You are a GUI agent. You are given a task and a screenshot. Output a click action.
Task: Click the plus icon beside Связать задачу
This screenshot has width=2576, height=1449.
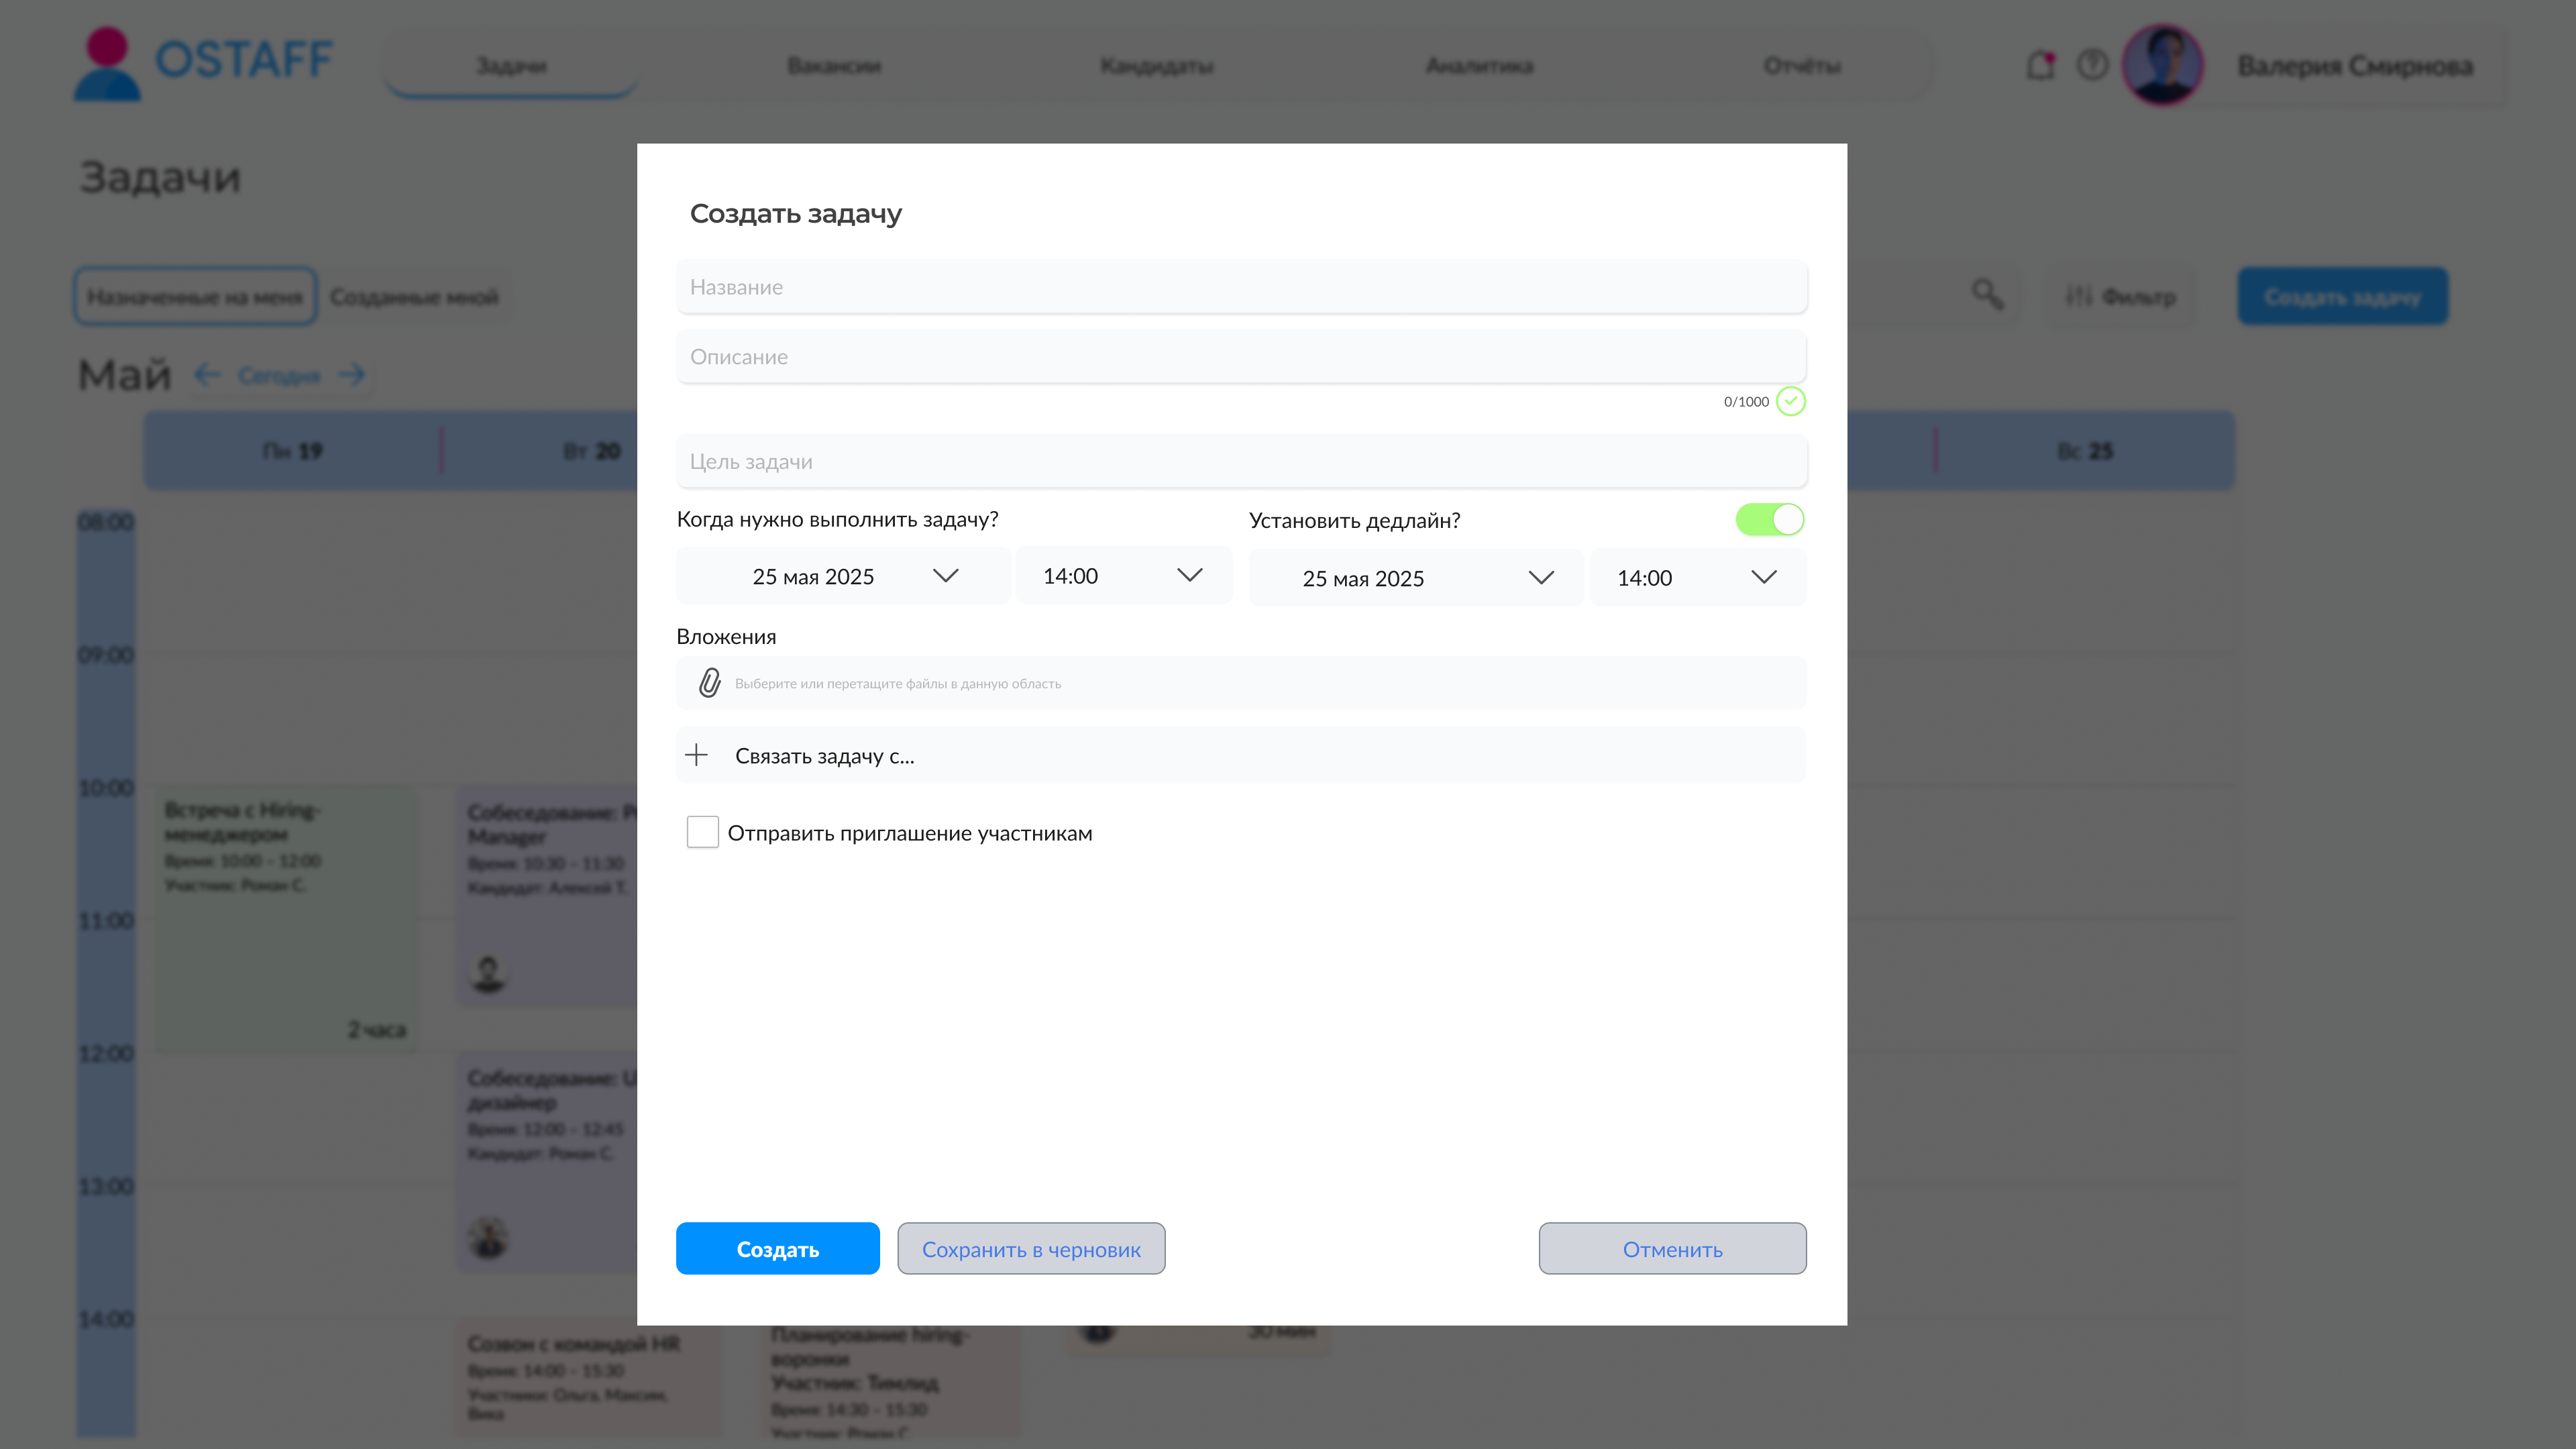click(x=697, y=755)
